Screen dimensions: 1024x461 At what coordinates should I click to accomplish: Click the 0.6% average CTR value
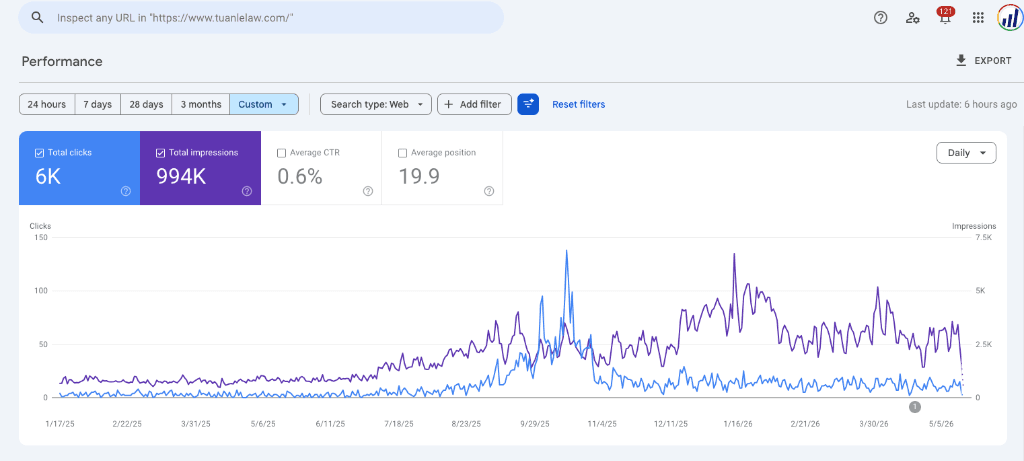pos(300,176)
